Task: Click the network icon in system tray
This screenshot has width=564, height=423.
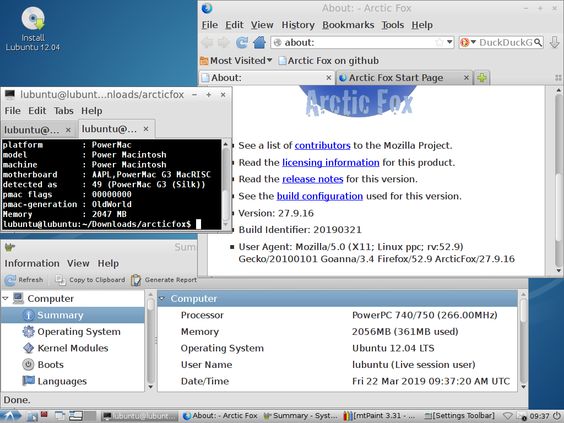Action: tap(507, 416)
